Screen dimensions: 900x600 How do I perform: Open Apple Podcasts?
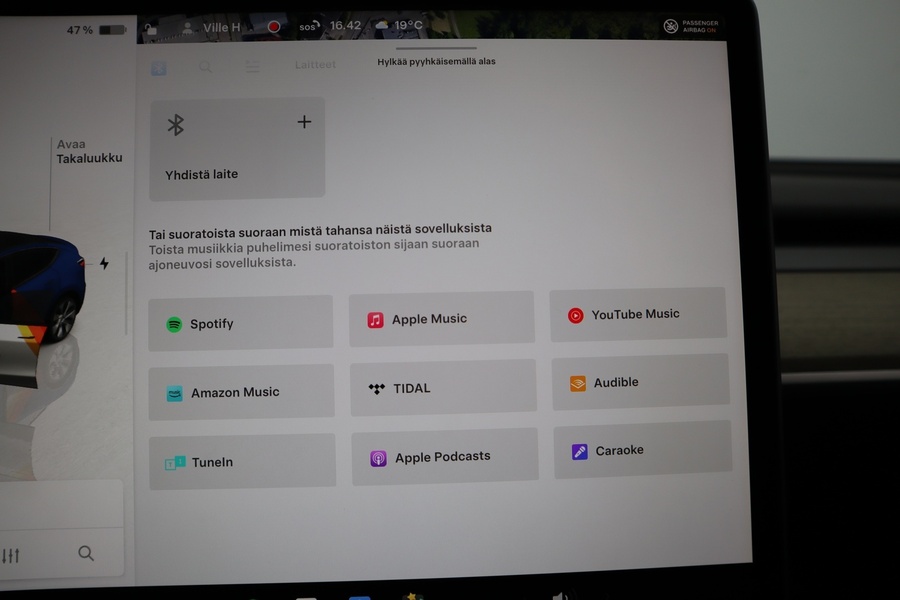coord(444,457)
